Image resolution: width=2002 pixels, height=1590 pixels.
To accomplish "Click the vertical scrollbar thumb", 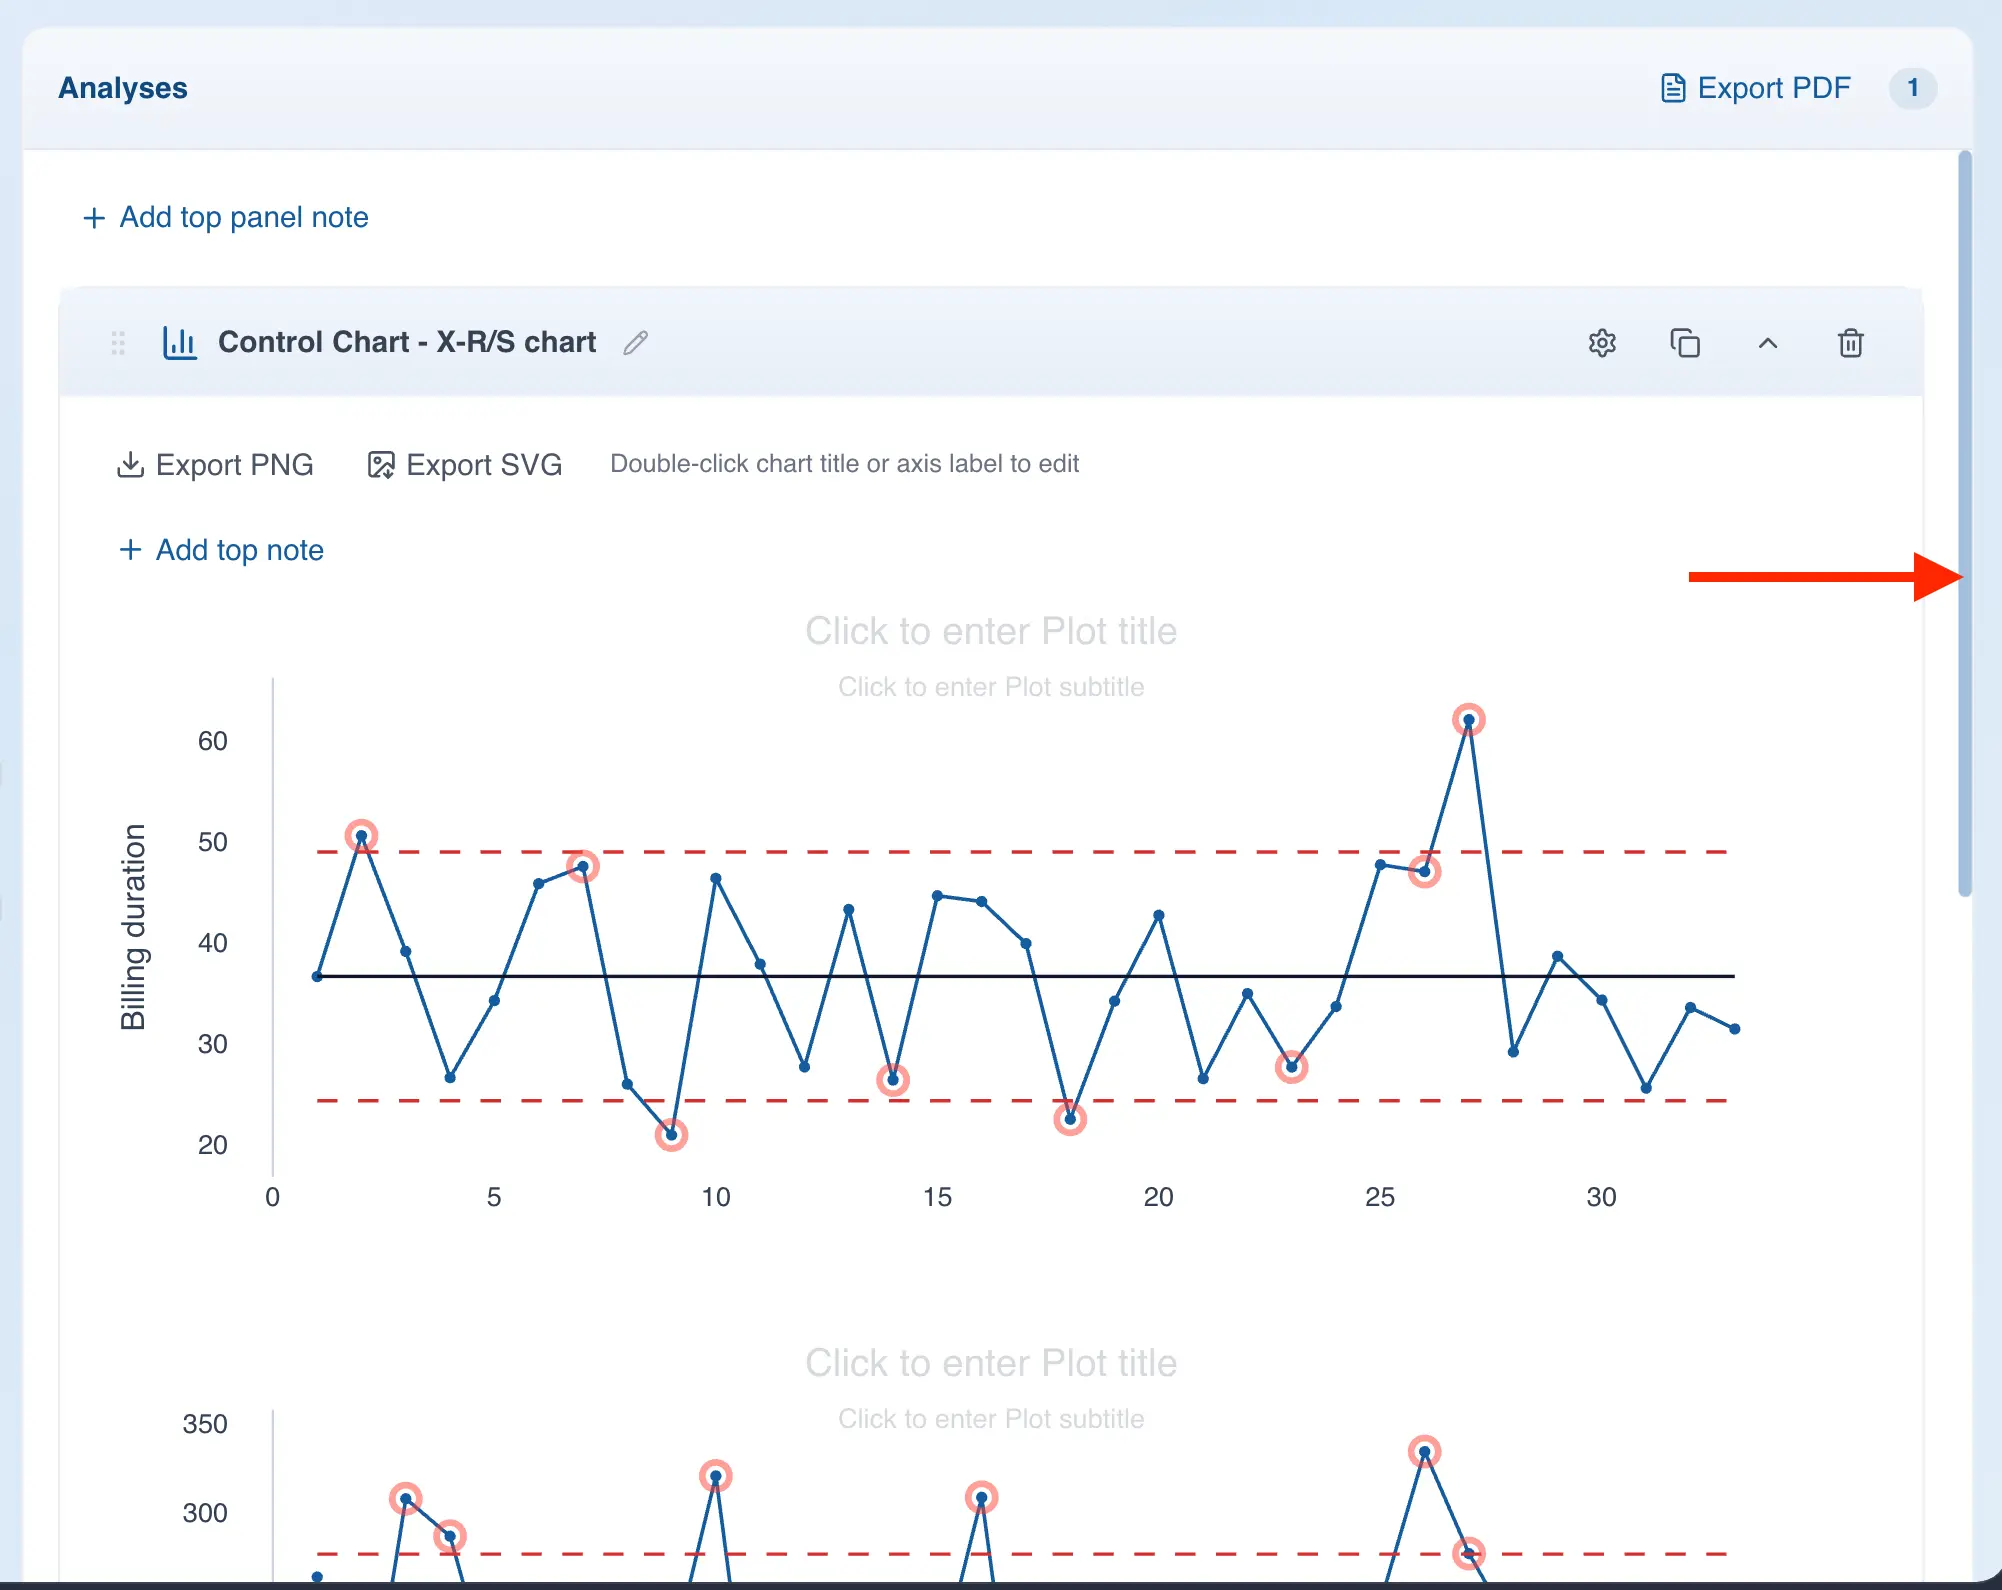I will [1964, 520].
